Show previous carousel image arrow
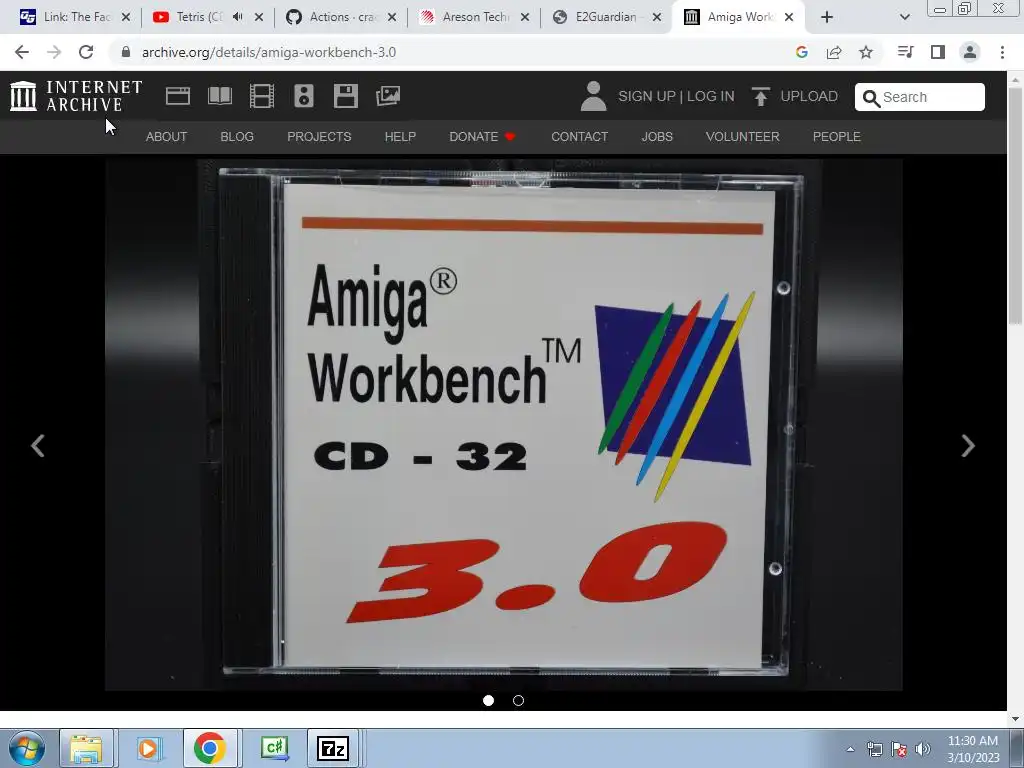Screen dimensions: 1024x768 [x=38, y=446]
